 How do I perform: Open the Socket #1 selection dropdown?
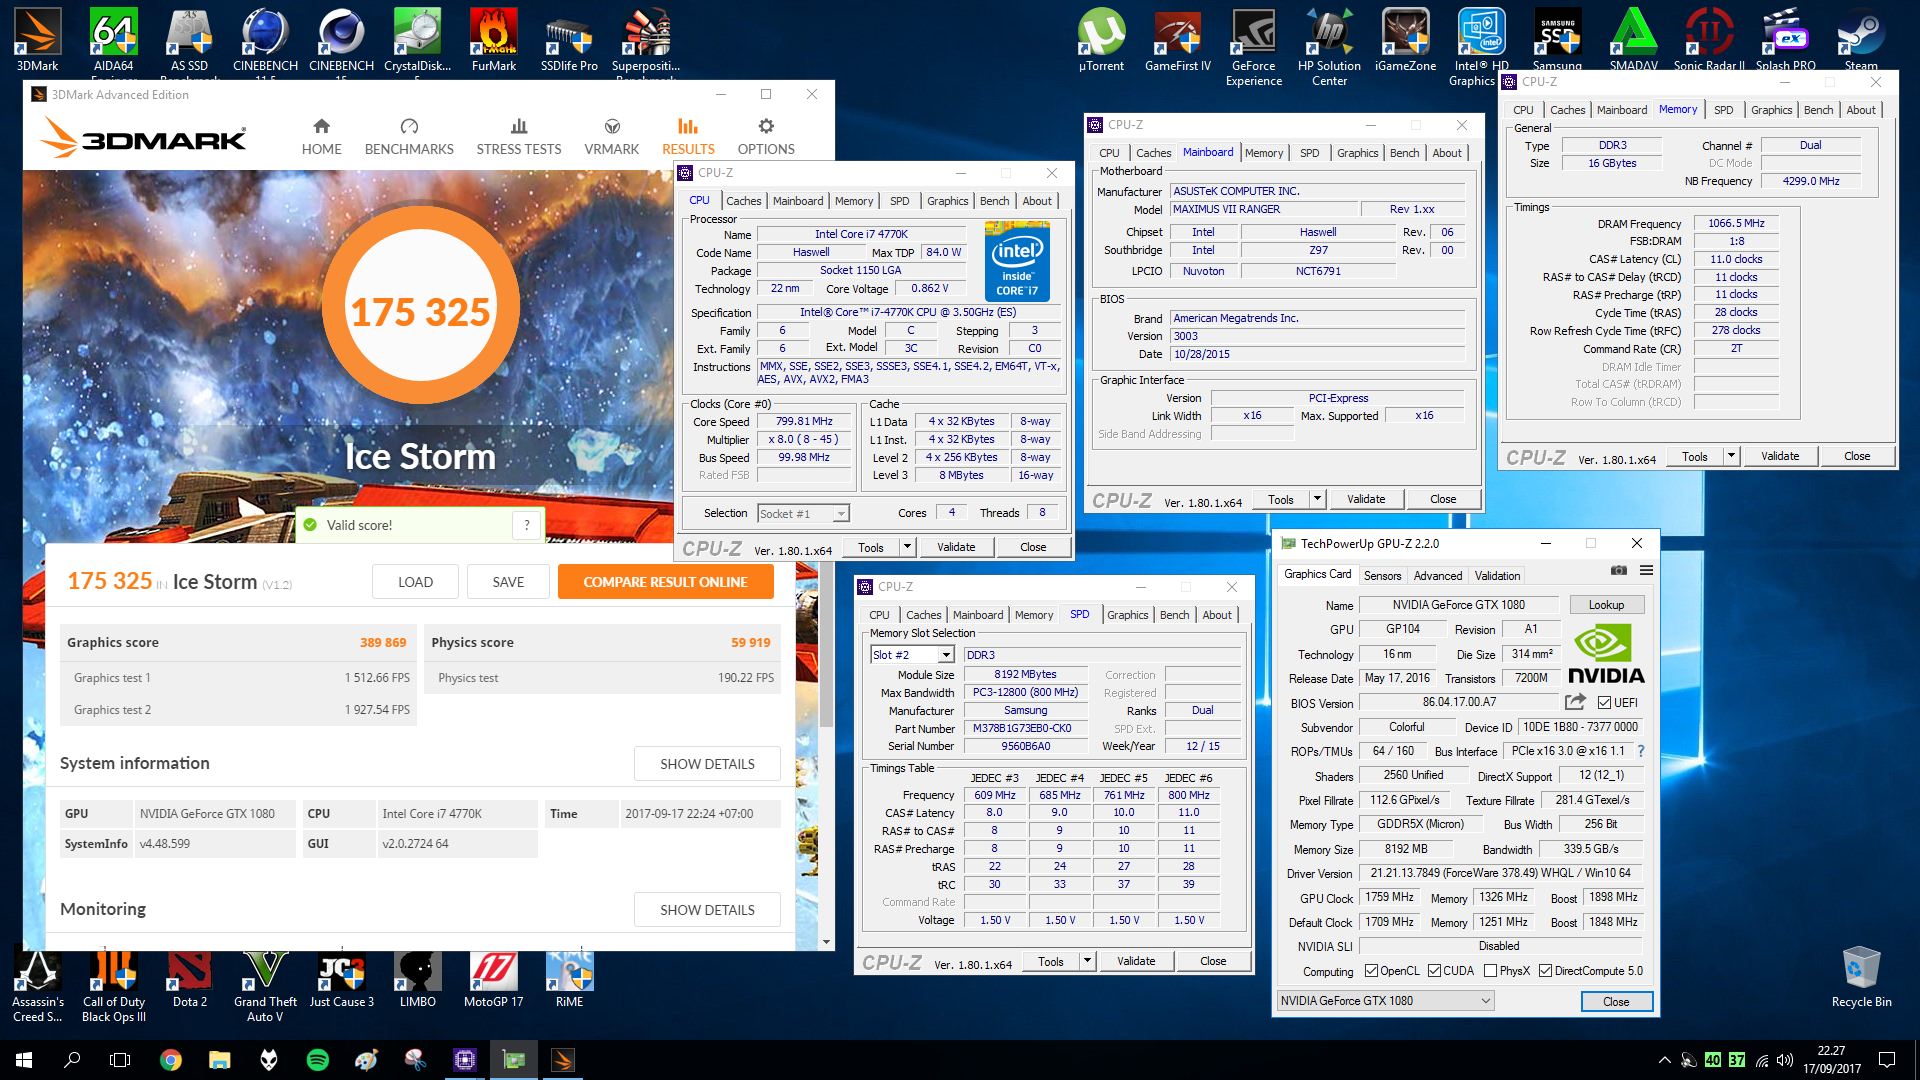pyautogui.click(x=803, y=514)
